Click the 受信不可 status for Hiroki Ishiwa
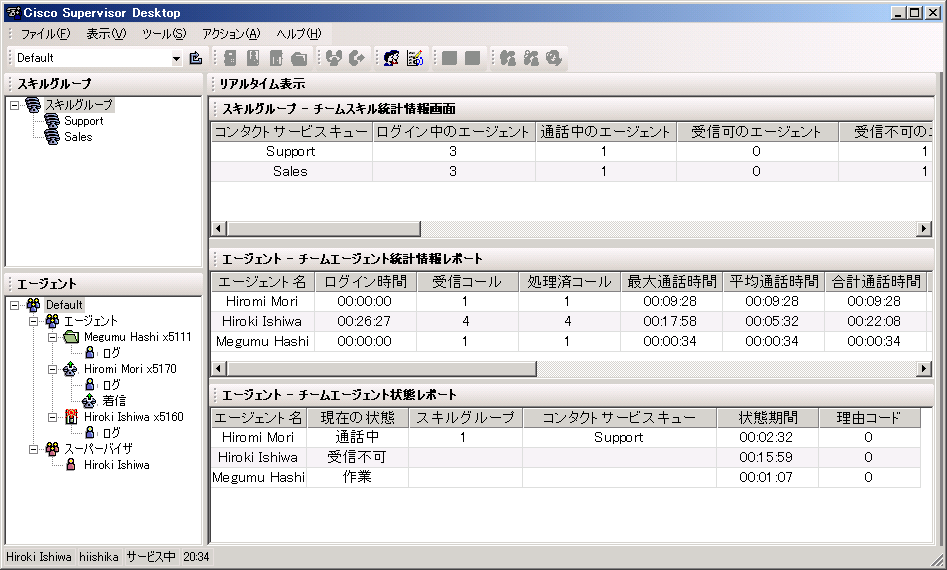This screenshot has width=947, height=570. pyautogui.click(x=358, y=457)
